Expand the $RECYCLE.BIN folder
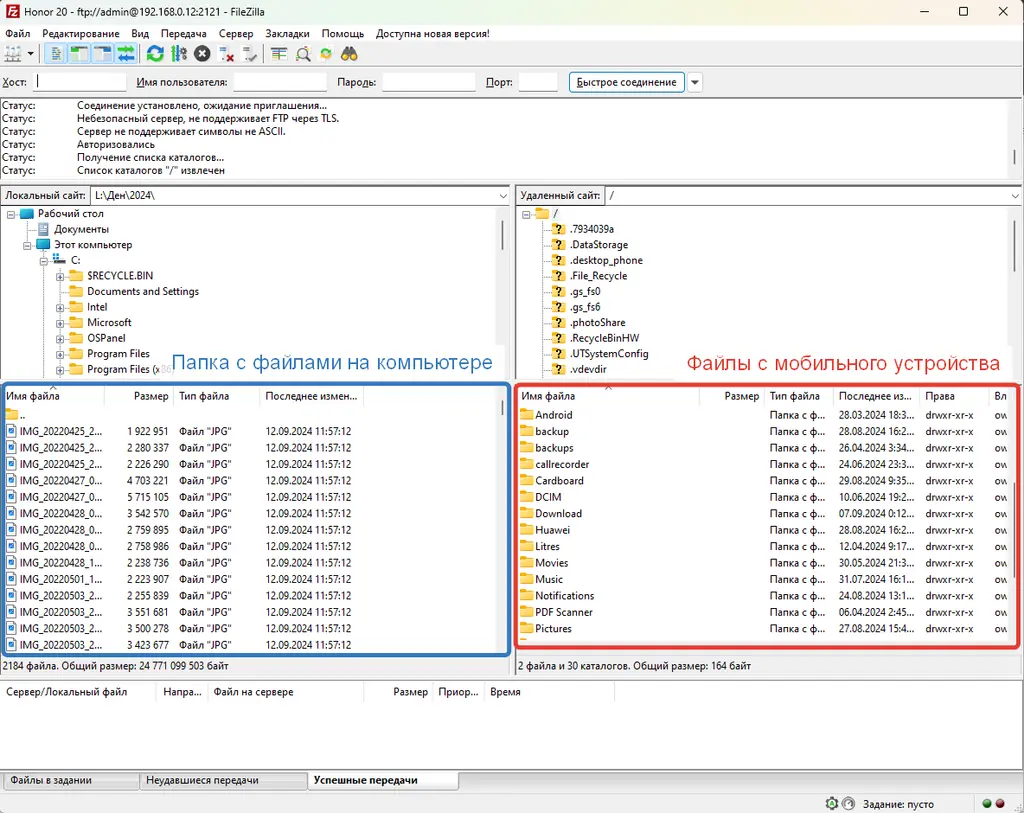Viewport: 1024px width, 813px height. (x=60, y=277)
